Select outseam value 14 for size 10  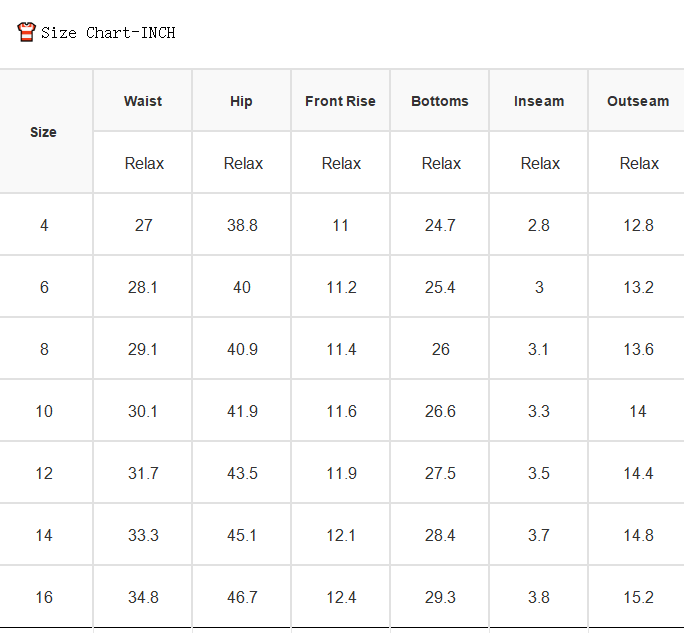(638, 411)
